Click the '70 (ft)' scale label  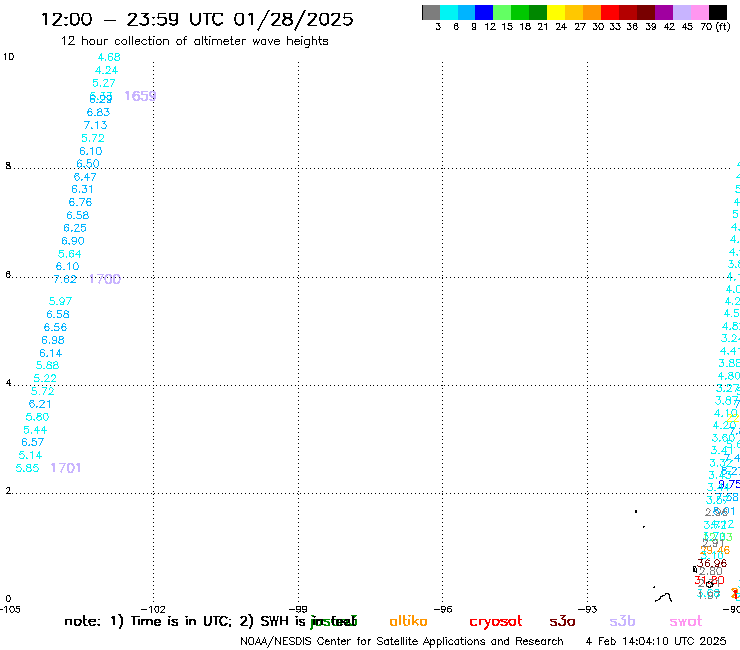click(715, 27)
